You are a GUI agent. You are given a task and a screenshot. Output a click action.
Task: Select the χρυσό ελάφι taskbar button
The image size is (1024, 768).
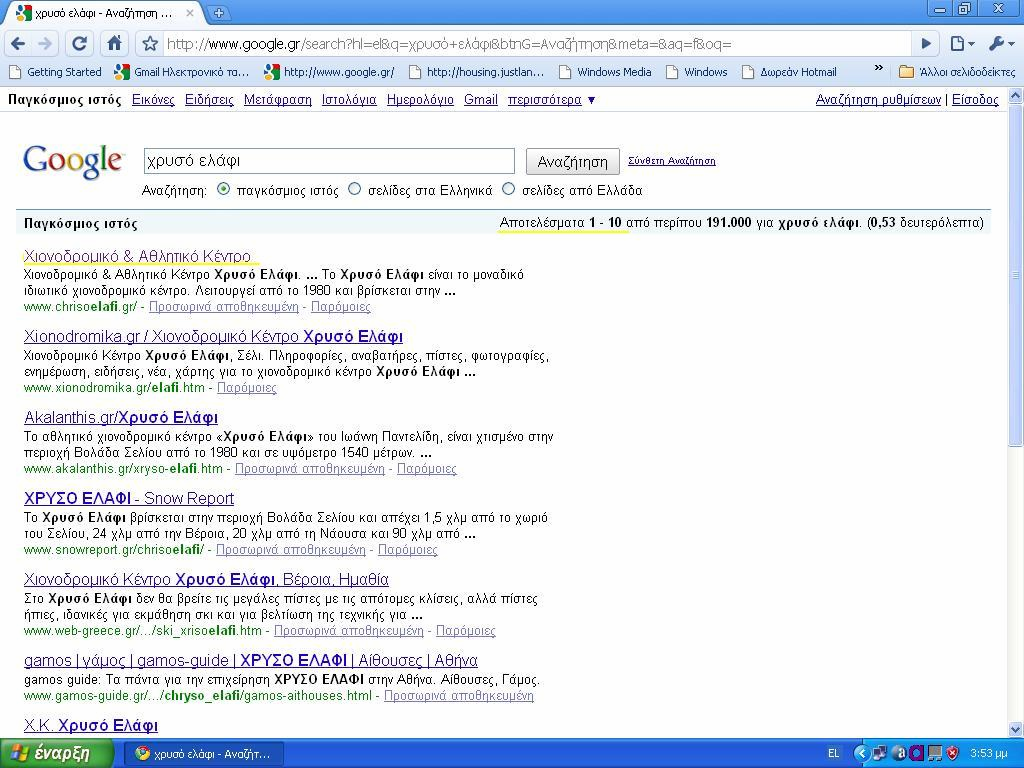pos(203,754)
